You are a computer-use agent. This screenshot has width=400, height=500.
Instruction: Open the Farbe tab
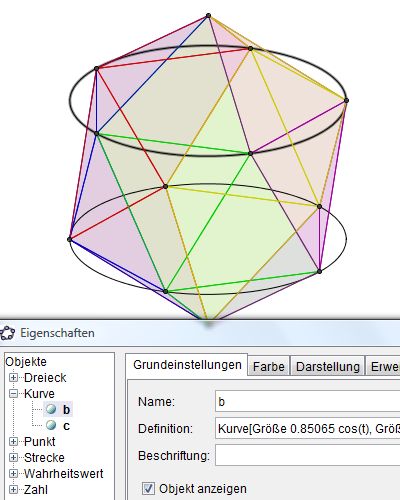[269, 366]
